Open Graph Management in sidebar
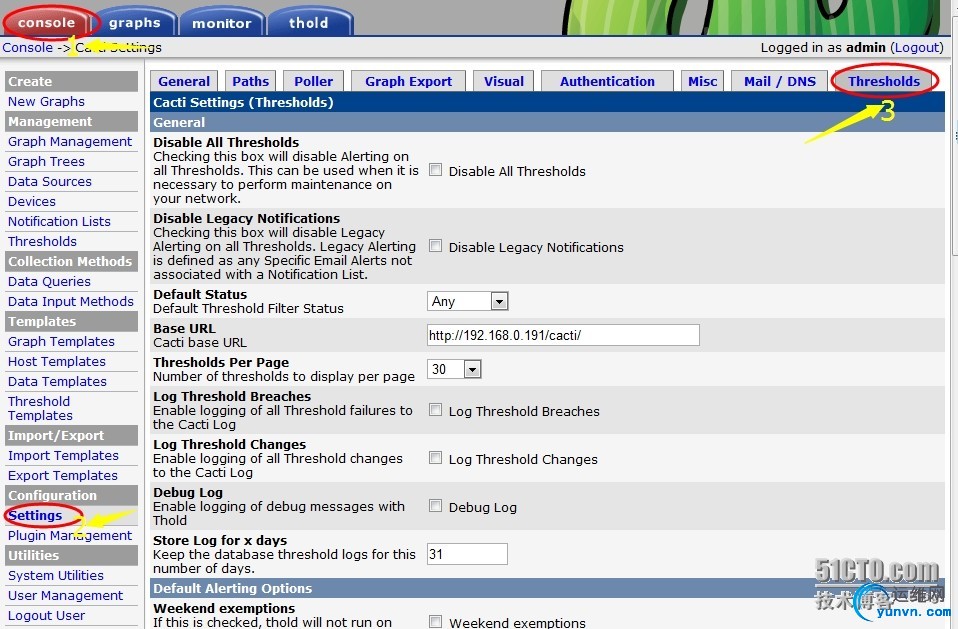The width and height of the screenshot is (958, 629). (x=70, y=141)
